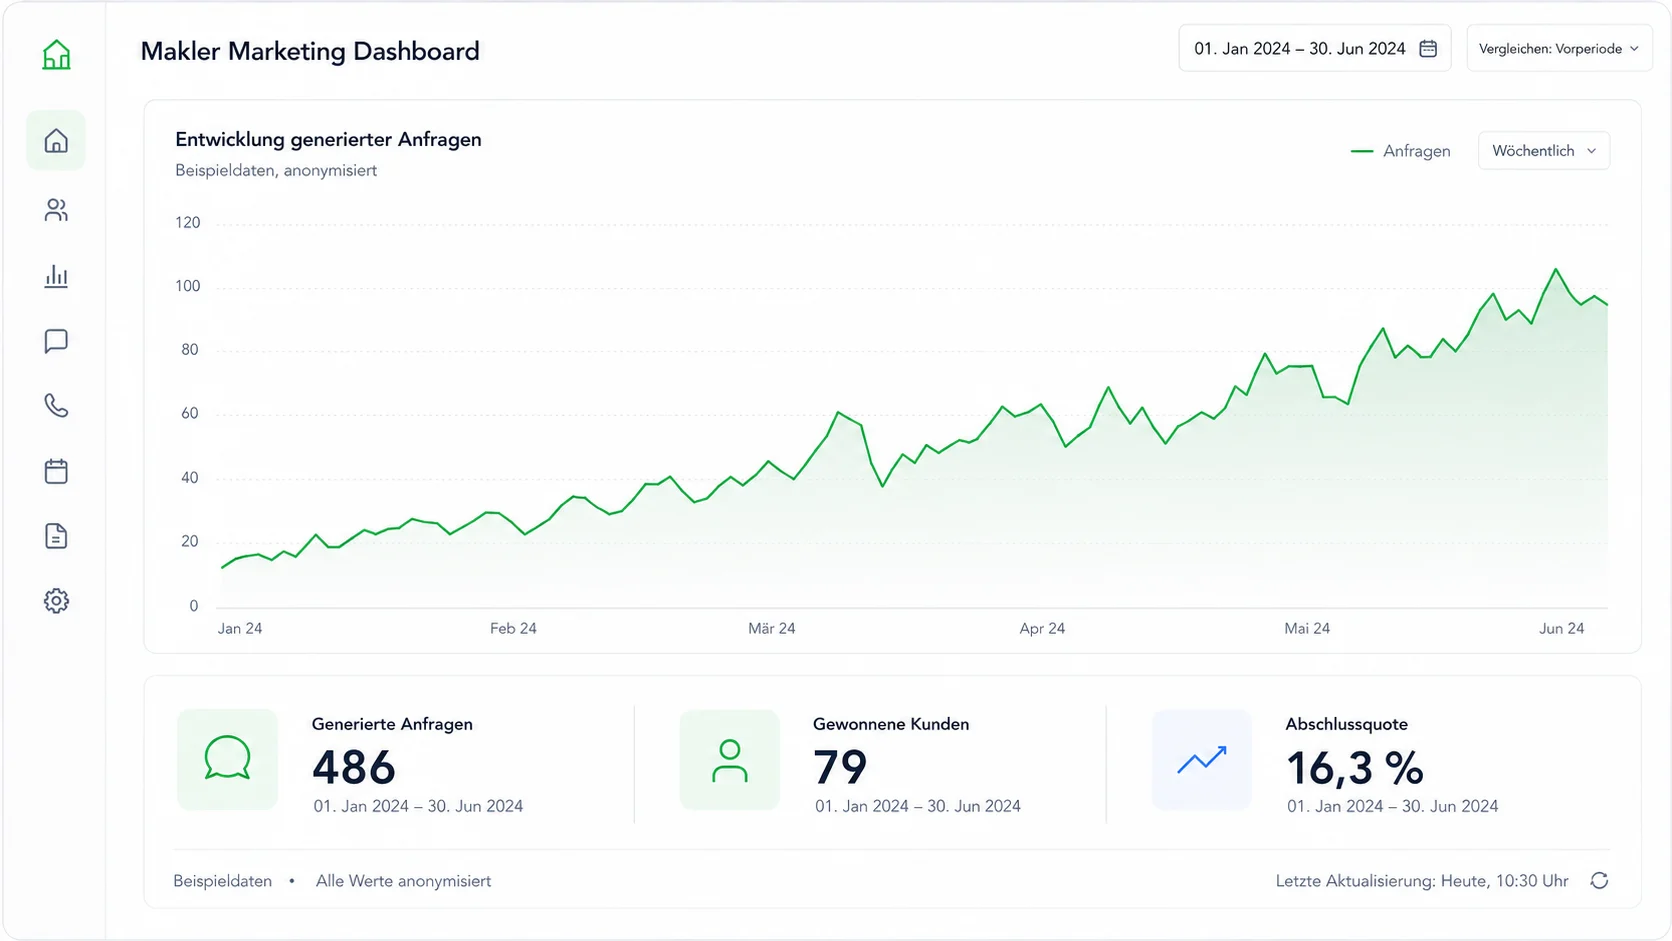Click the footer text Alle Werte anonymisiert
Screen dimensions: 1672x941
click(403, 881)
